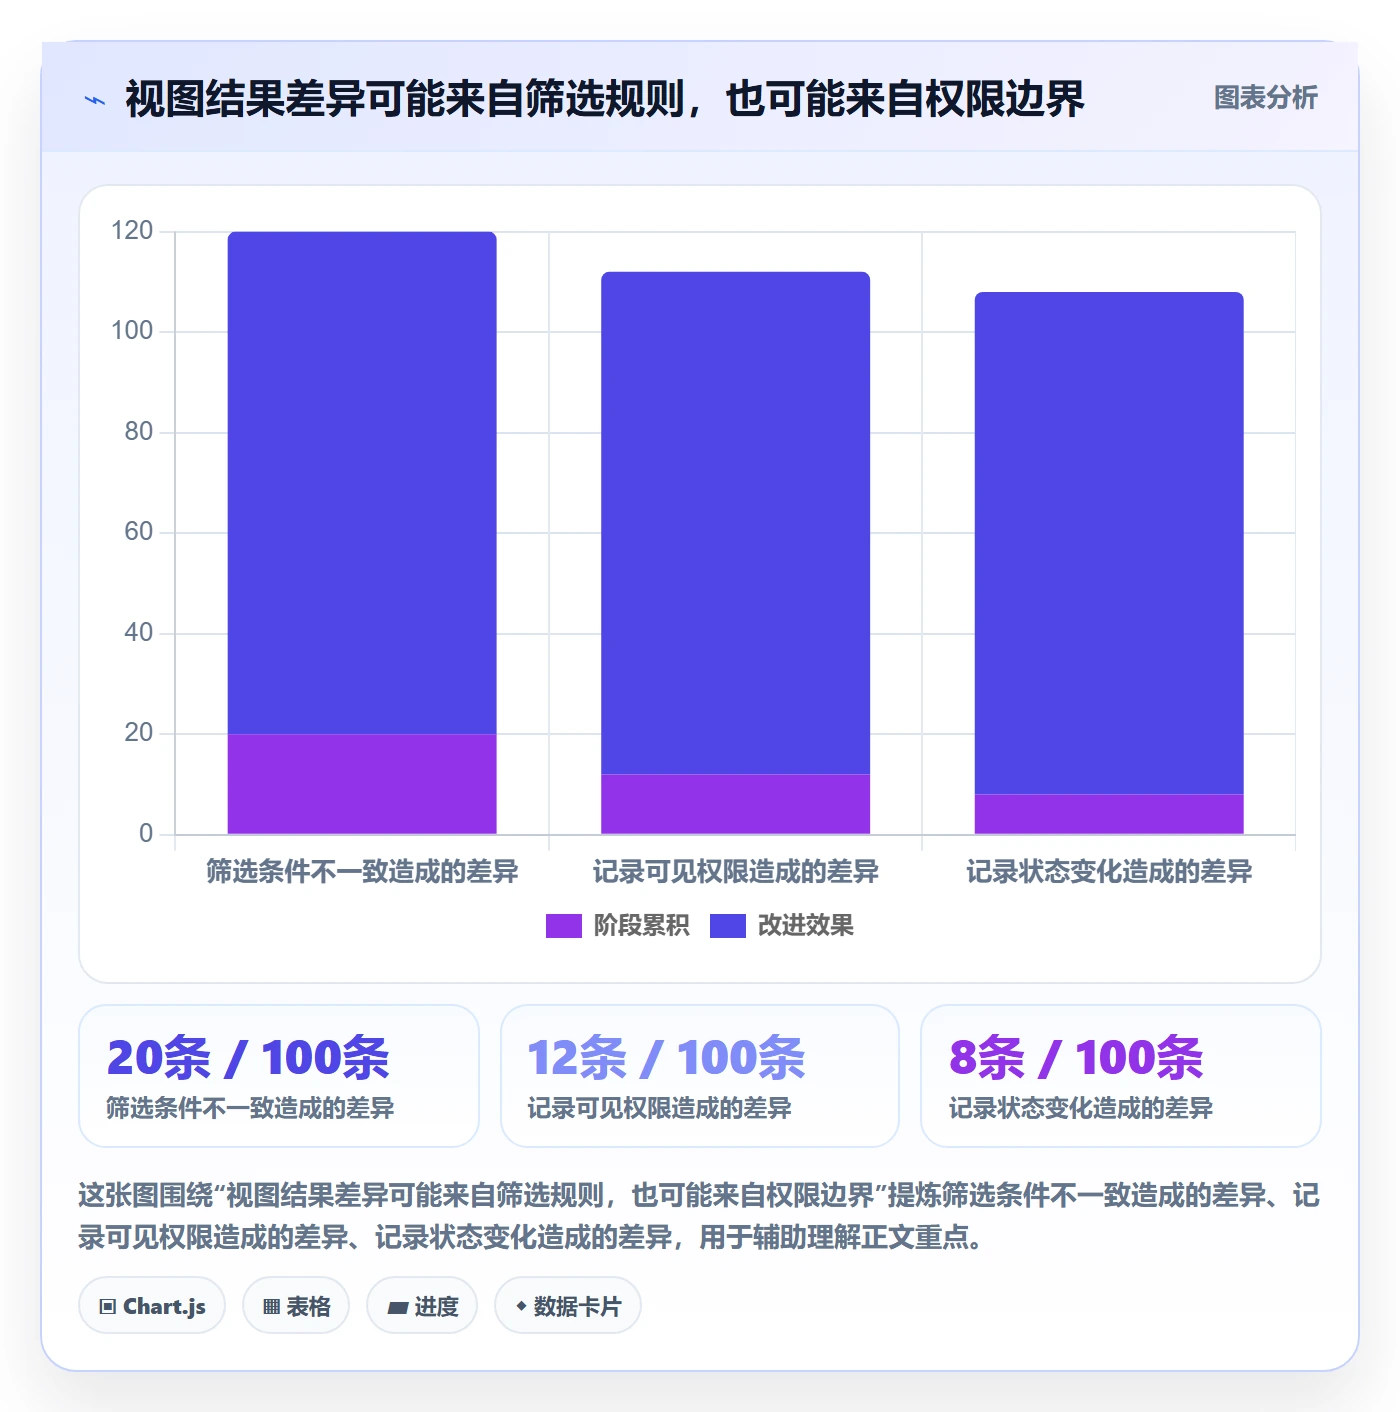Image resolution: width=1400 pixels, height=1412 pixels.
Task: Click the x-axis label 筛选条件不一致造成的差异
Action: [x=362, y=872]
